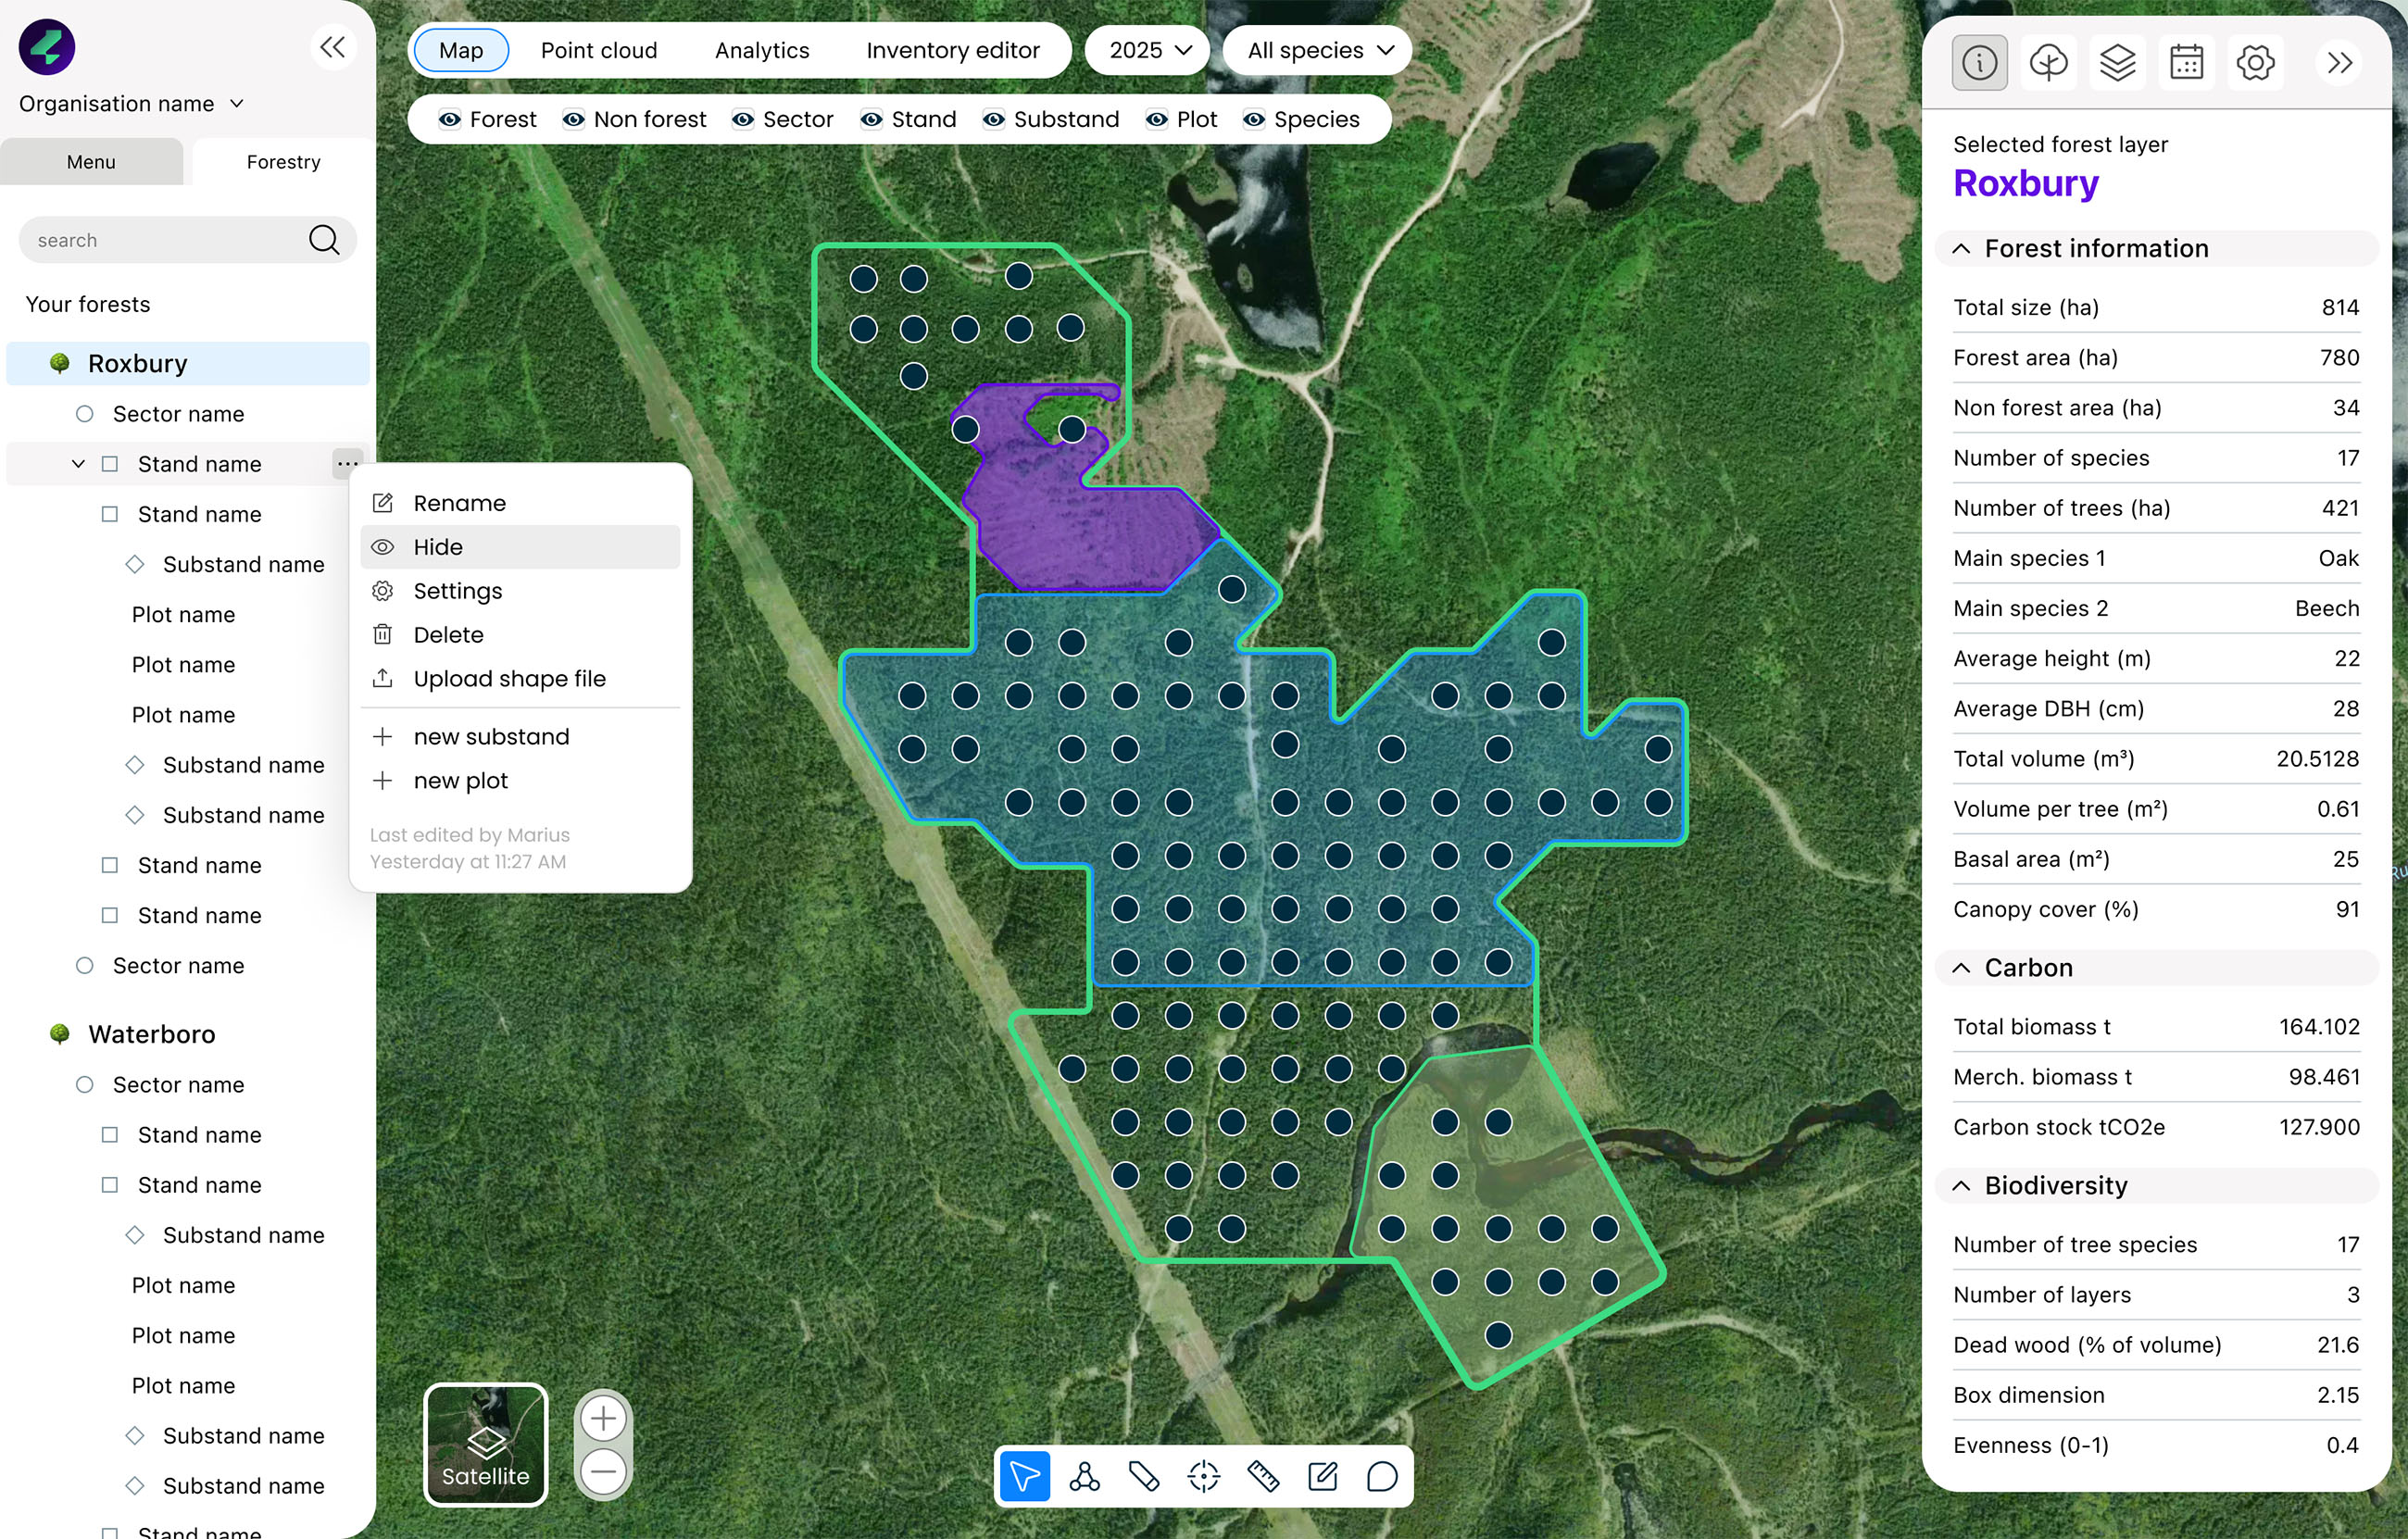Screen dimensions: 2408x1539
Task: Activate the crosshair locate tool
Action: click(x=1203, y=1476)
